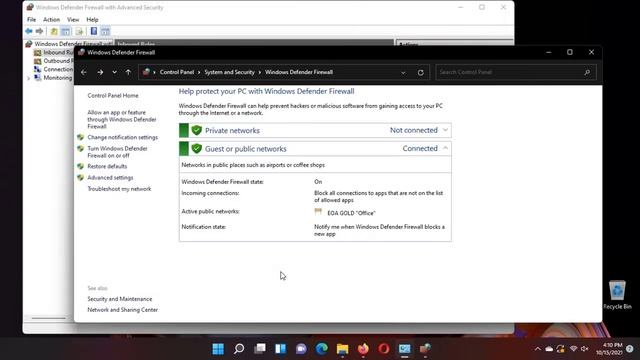Show hidden system tray icons
Image resolution: width=640 pixels, height=360 pixels.
[x=538, y=349]
